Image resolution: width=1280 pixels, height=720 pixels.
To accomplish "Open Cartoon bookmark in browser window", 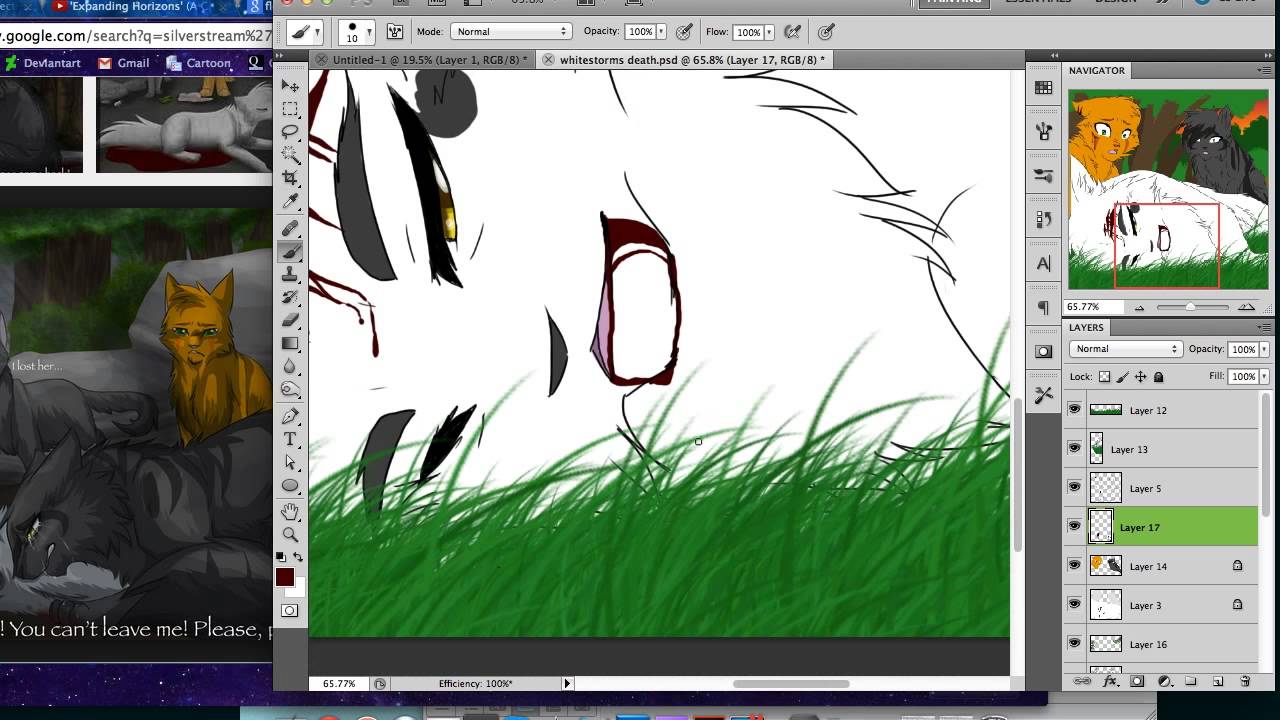I will tap(199, 63).
